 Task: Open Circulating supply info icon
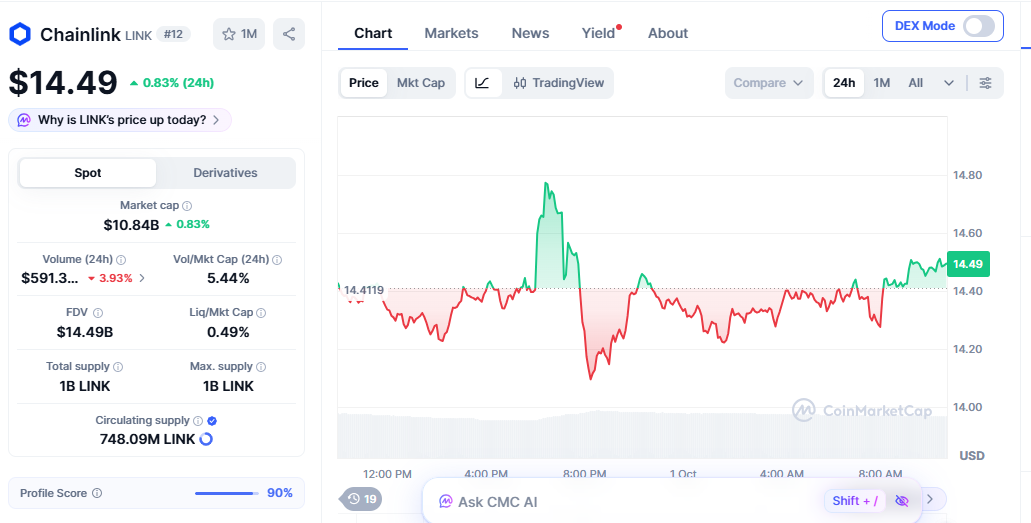pos(198,420)
